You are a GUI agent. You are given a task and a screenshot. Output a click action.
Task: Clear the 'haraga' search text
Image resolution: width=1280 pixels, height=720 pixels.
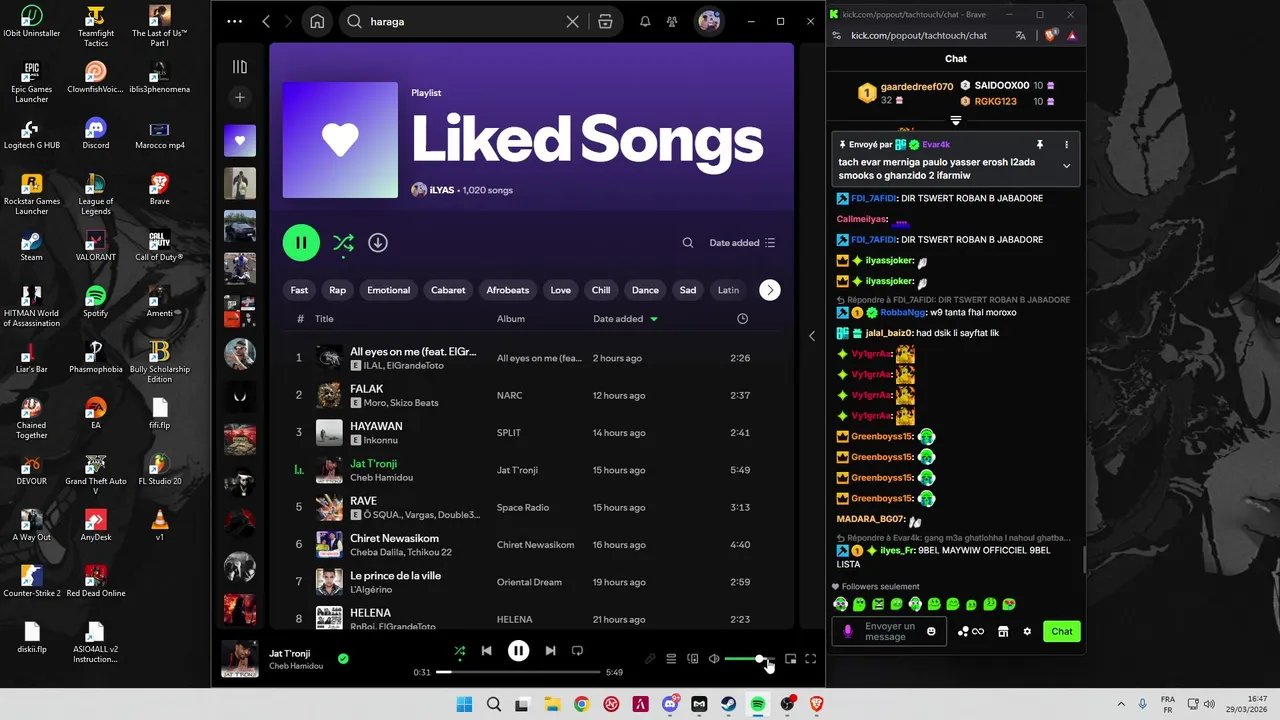(x=572, y=21)
